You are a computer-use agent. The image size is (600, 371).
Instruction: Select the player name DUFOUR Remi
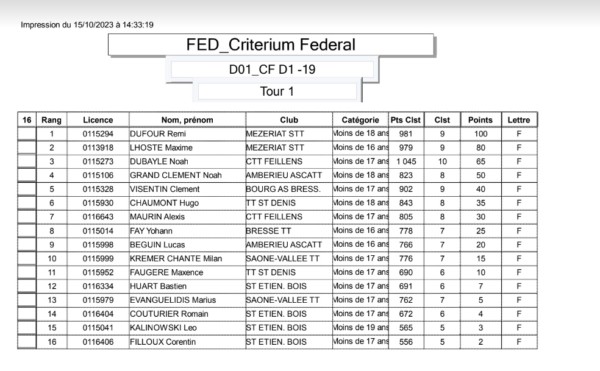click(158, 134)
